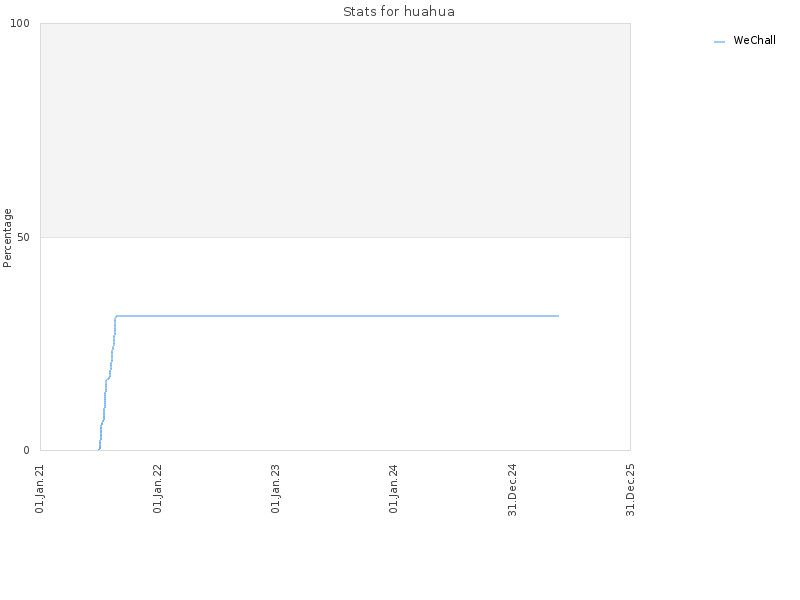Click the WeChall legend color swatch

pyautogui.click(x=719, y=42)
